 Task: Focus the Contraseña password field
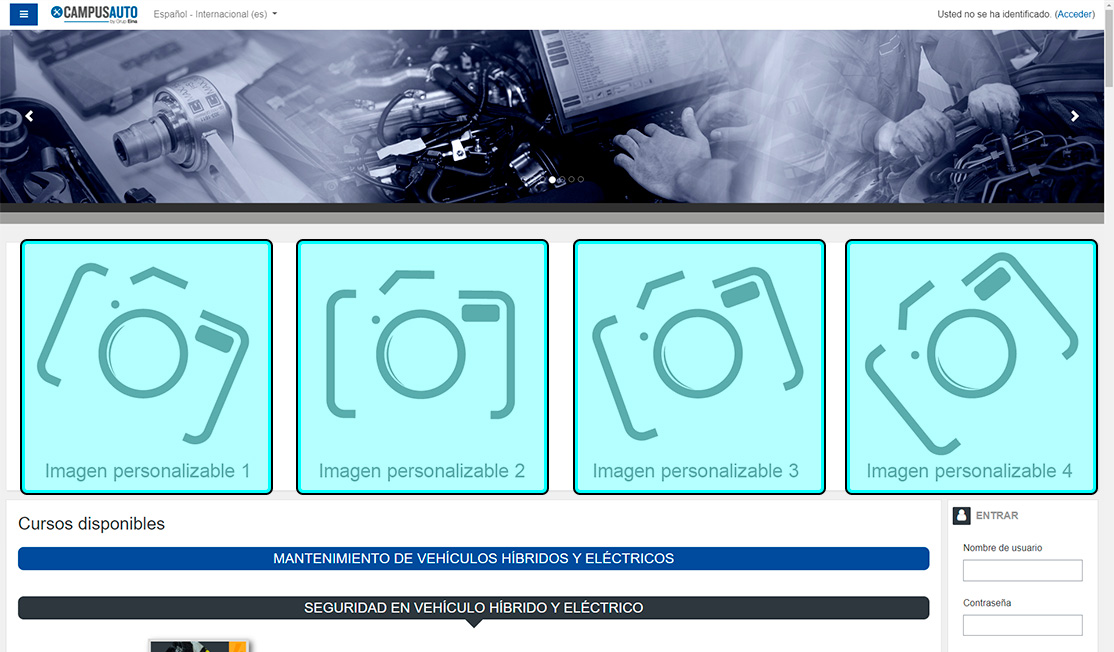point(1022,625)
